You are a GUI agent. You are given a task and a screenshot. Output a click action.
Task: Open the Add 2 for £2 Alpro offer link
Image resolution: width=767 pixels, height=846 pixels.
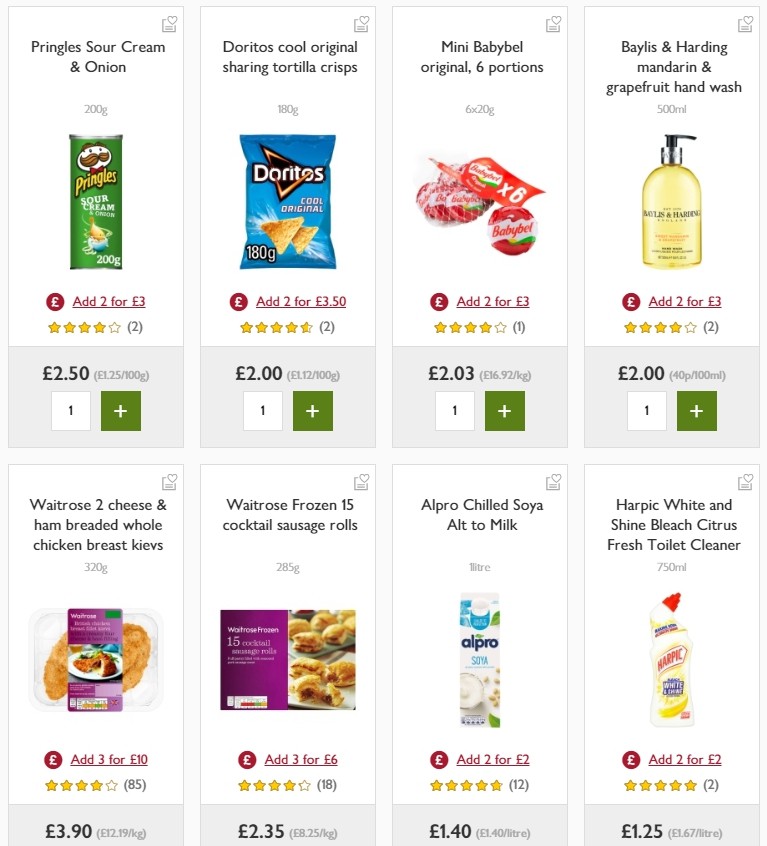492,759
